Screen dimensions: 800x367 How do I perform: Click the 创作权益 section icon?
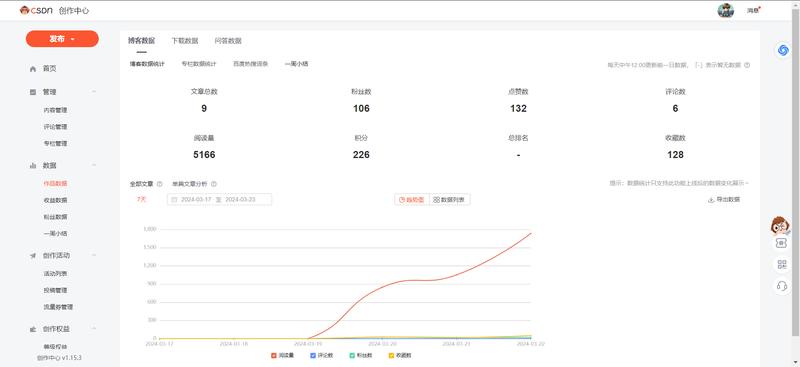[33, 329]
